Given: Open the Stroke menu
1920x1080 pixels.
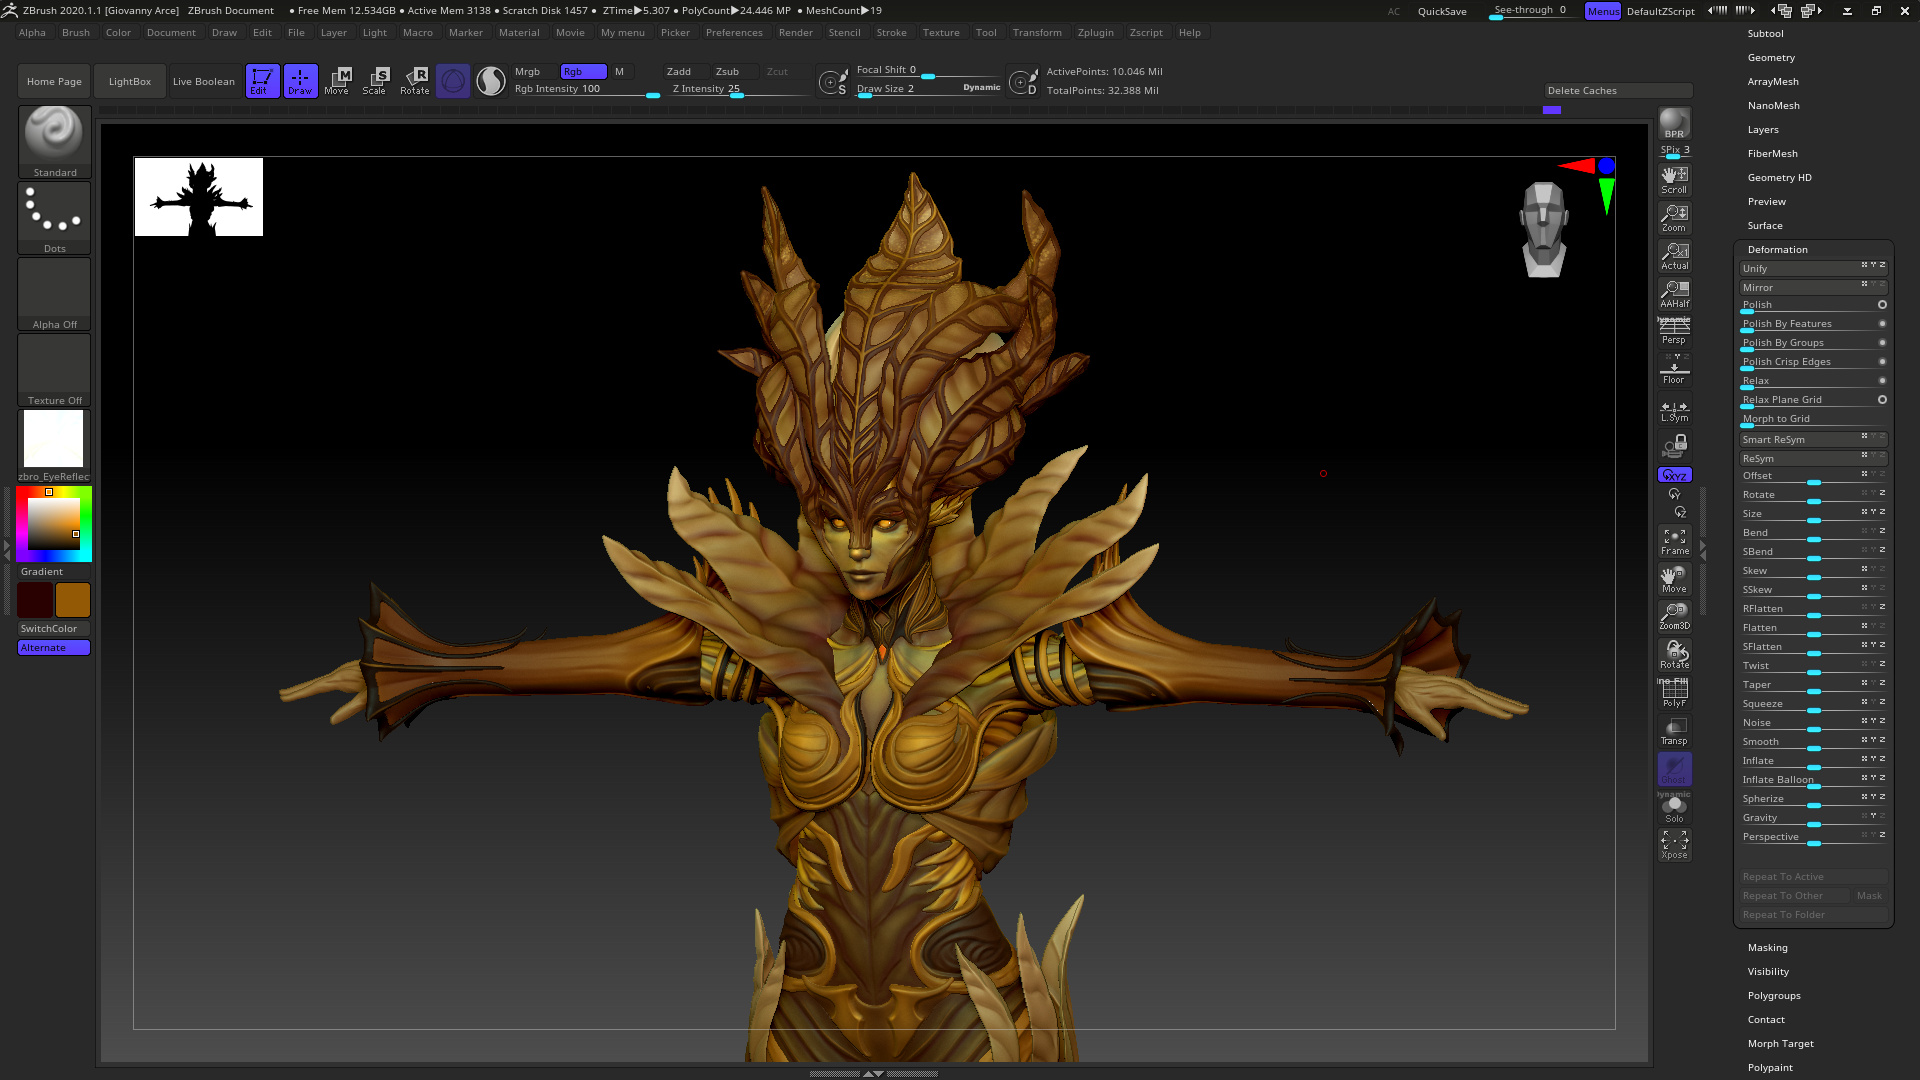Looking at the screenshot, I should [x=891, y=32].
